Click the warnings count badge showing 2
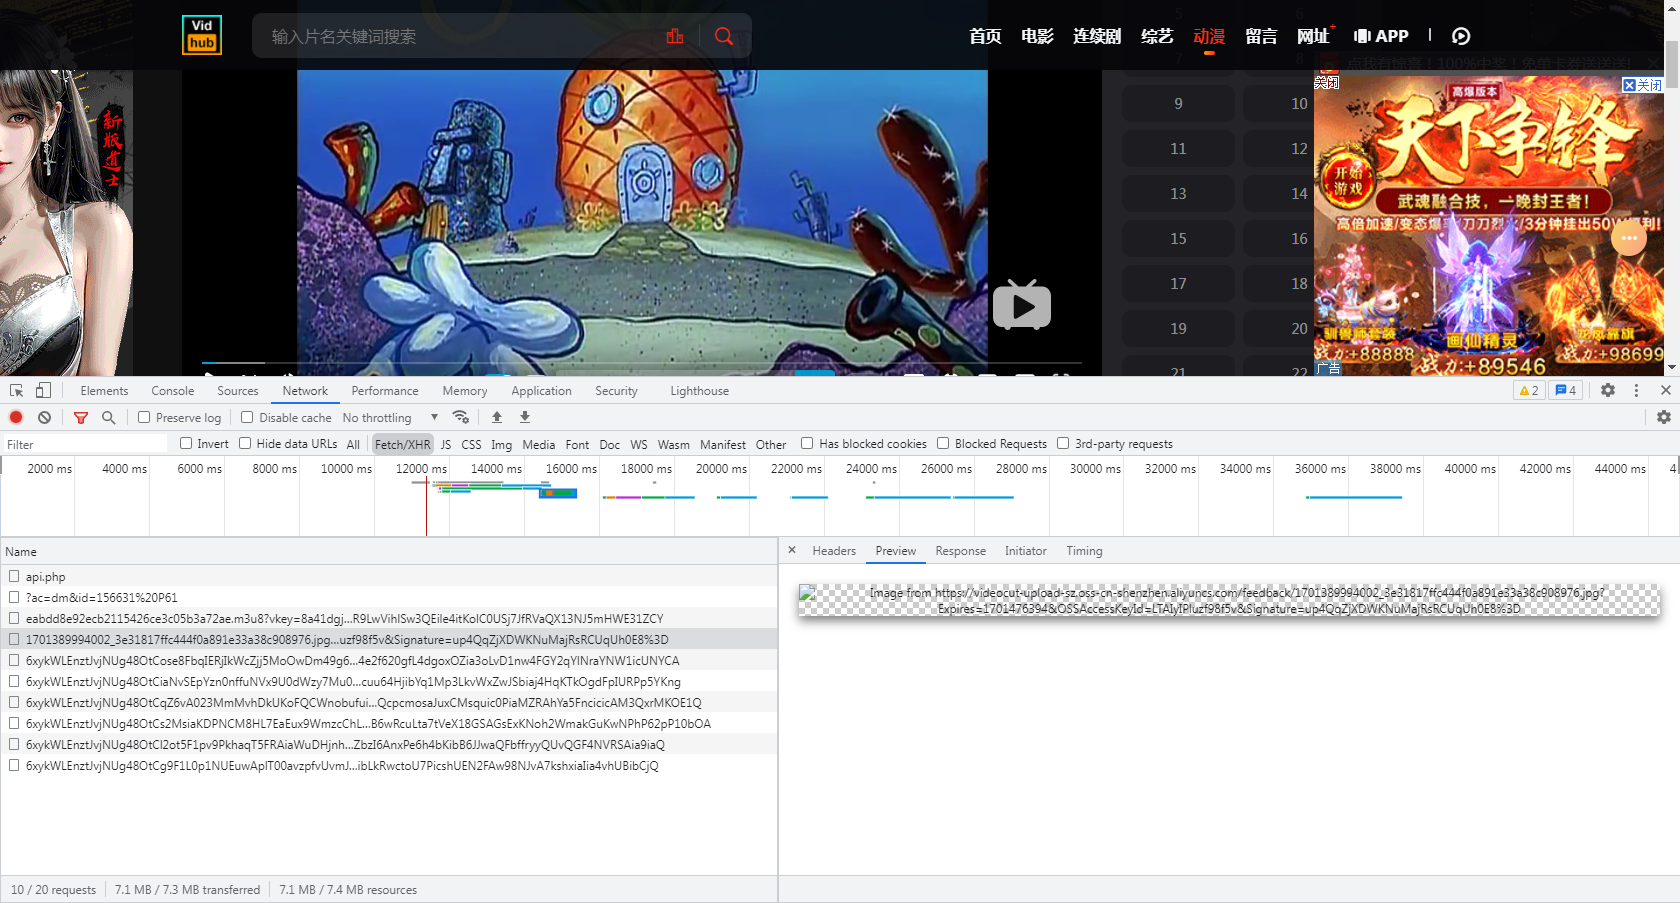1680x903 pixels. click(x=1529, y=390)
